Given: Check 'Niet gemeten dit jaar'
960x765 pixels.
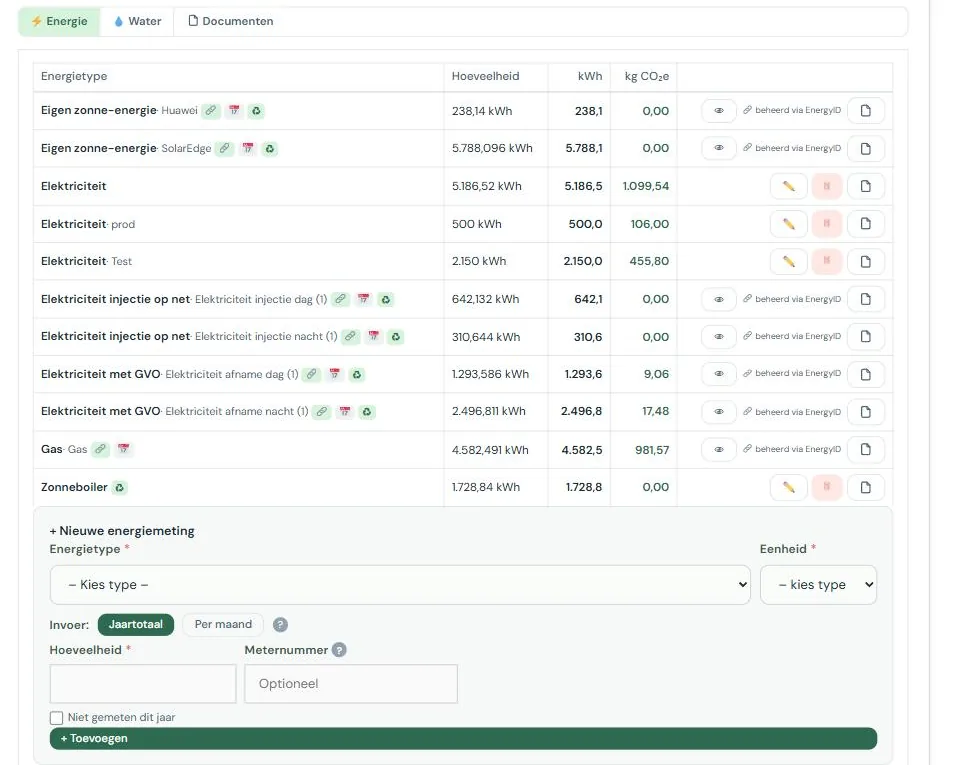Looking at the screenshot, I should tap(56, 717).
